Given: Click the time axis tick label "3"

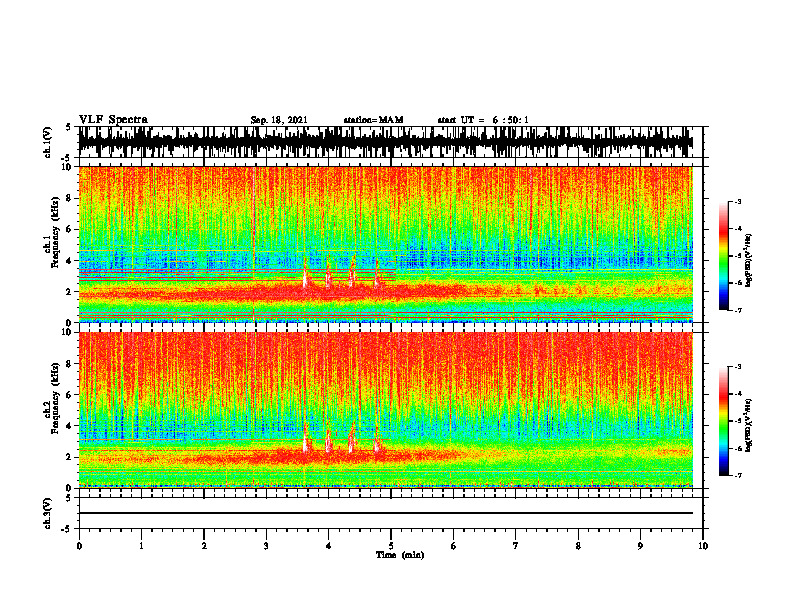Looking at the screenshot, I should pyautogui.click(x=266, y=546).
